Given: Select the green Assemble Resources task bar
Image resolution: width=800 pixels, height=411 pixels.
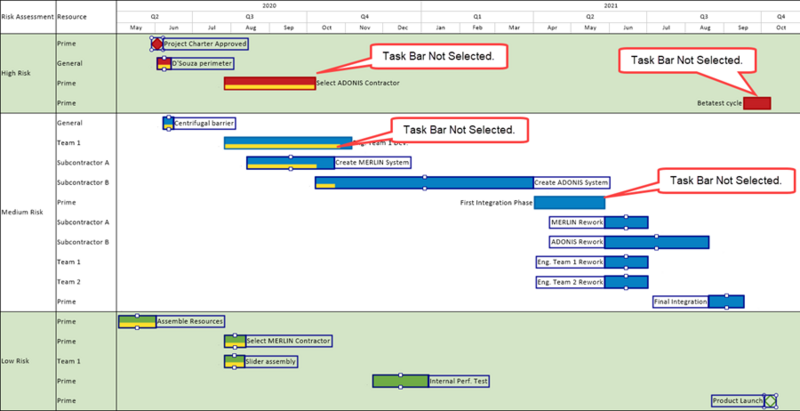Looking at the screenshot, I should (x=137, y=322).
